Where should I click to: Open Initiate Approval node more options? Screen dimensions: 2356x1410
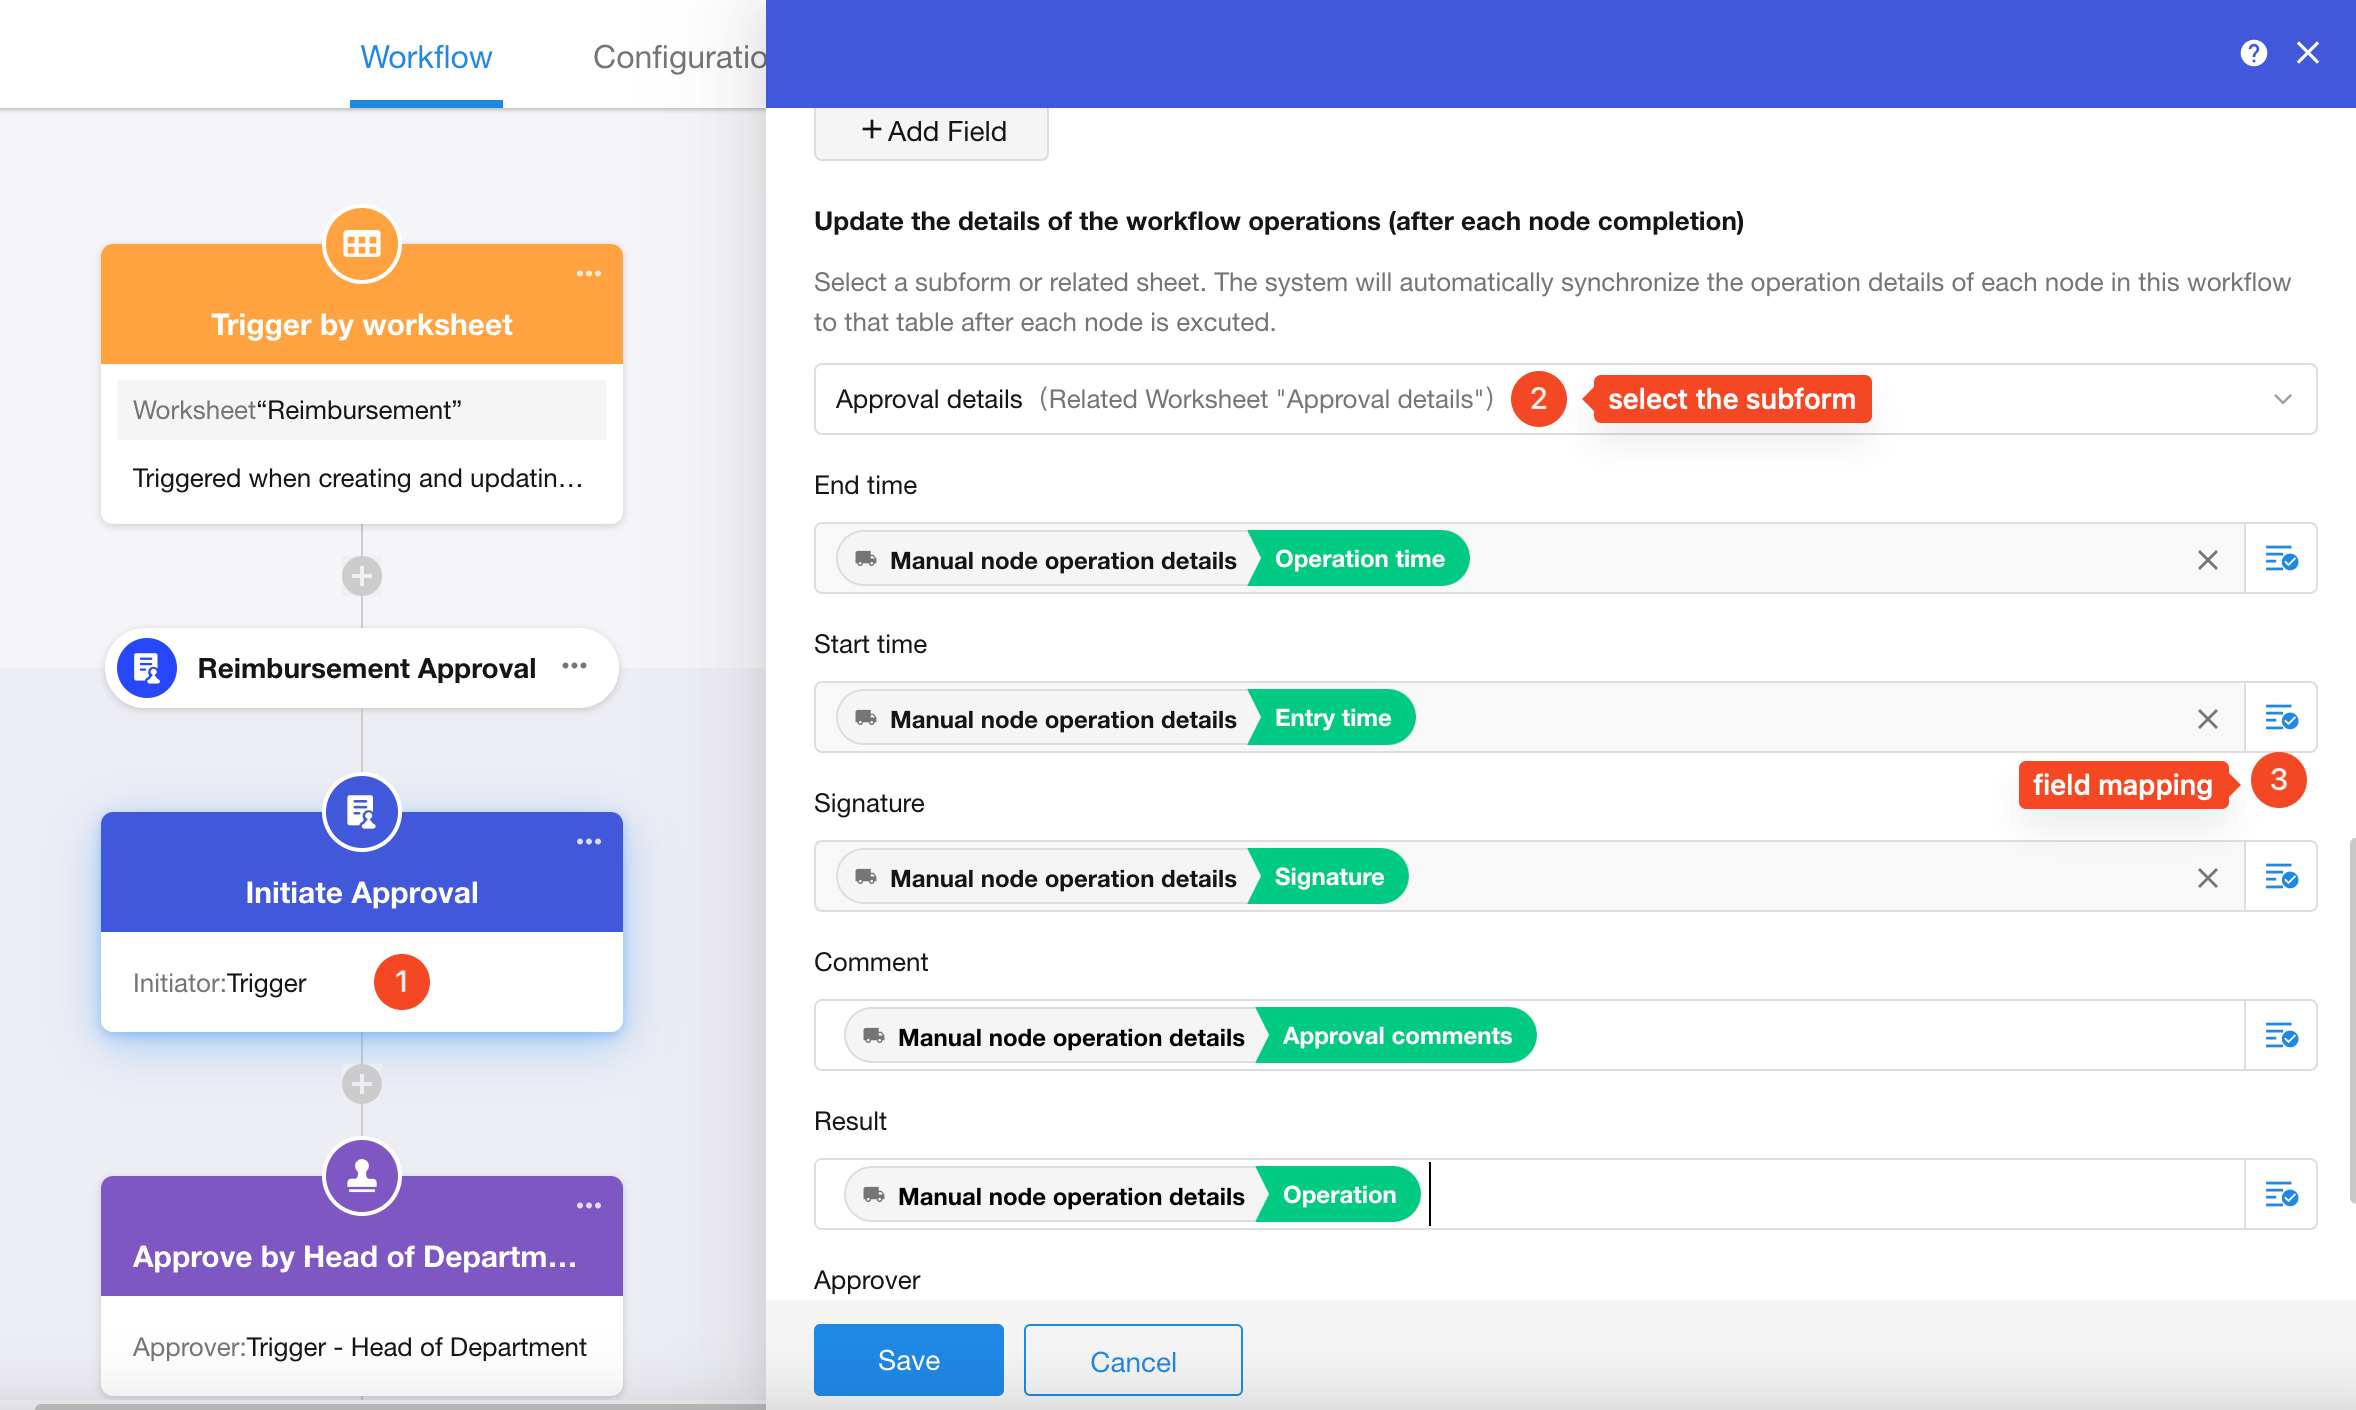coord(589,842)
